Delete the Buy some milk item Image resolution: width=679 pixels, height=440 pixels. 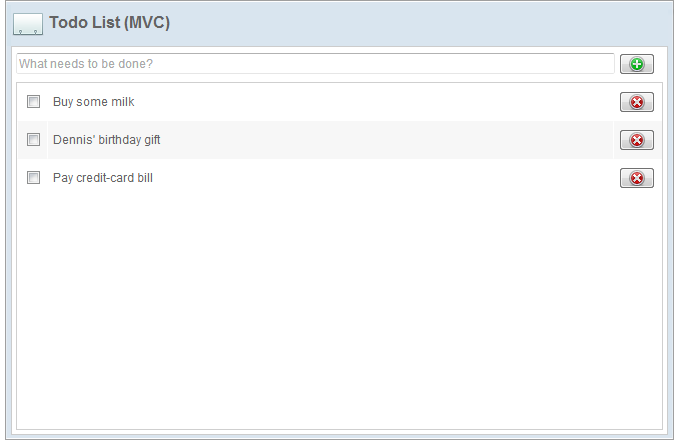636,102
